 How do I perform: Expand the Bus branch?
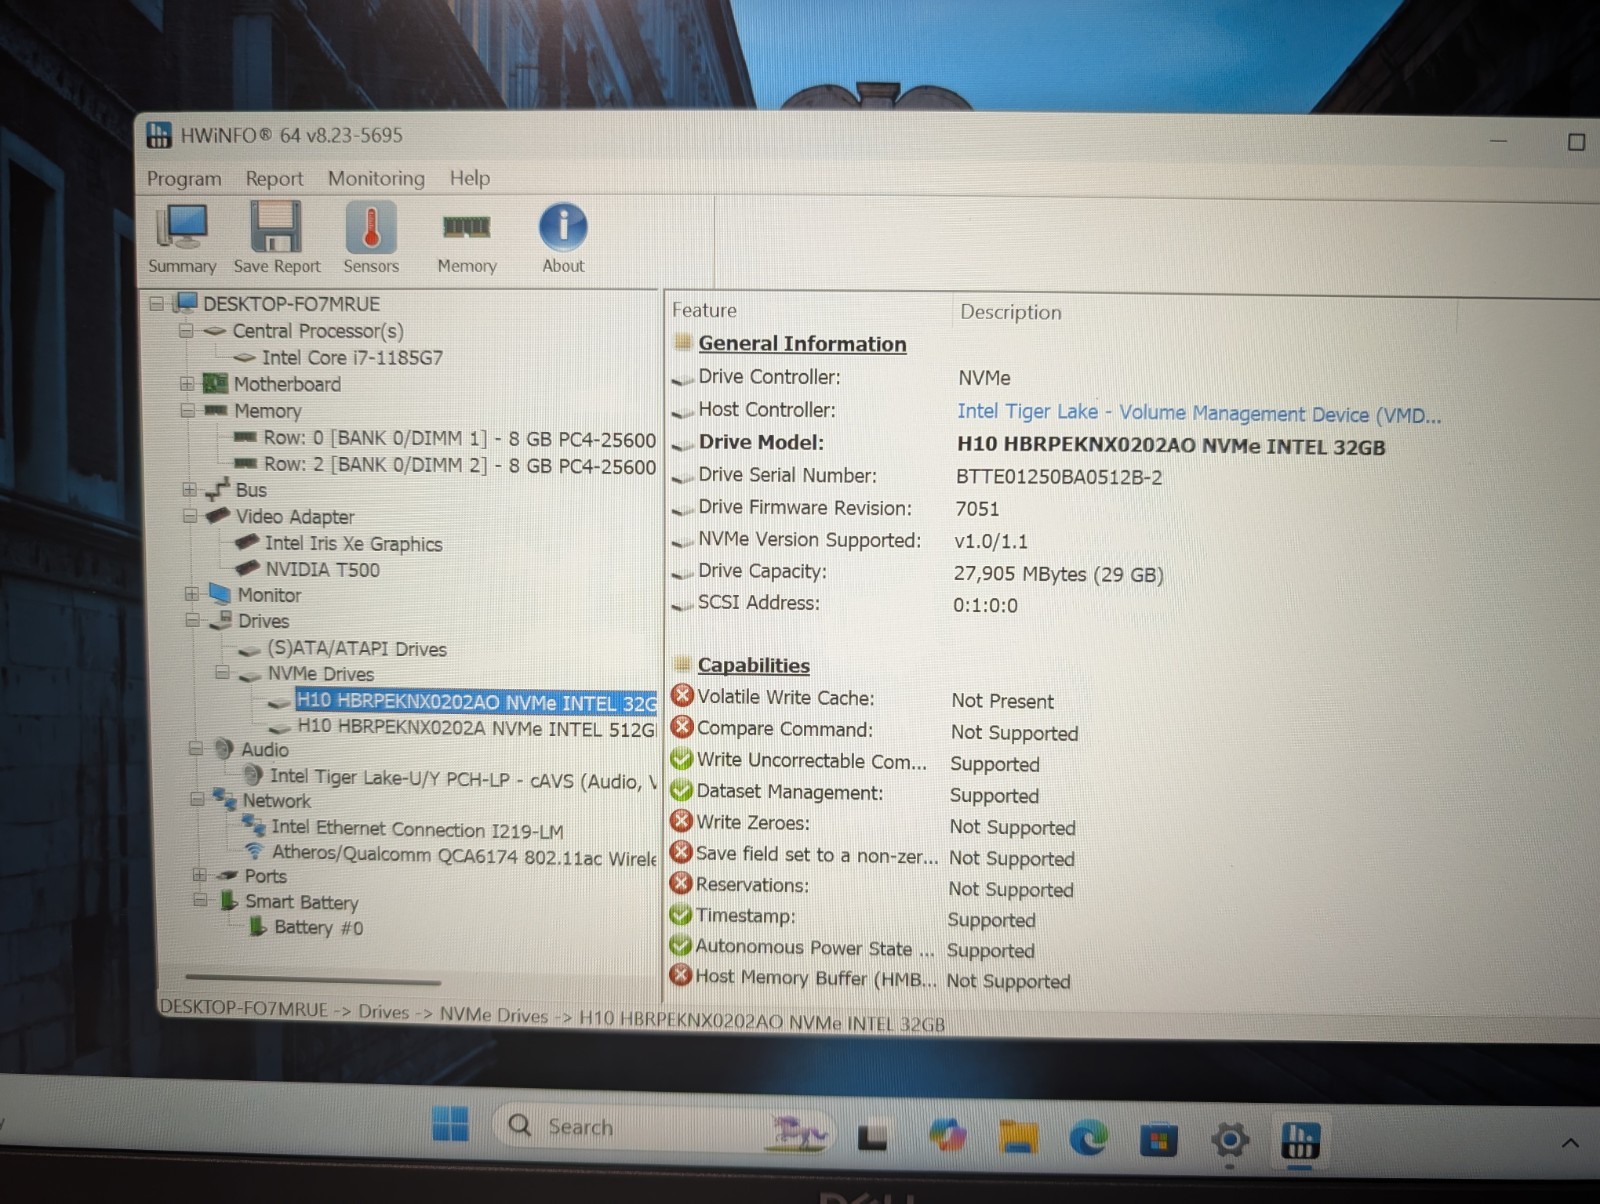click(189, 490)
